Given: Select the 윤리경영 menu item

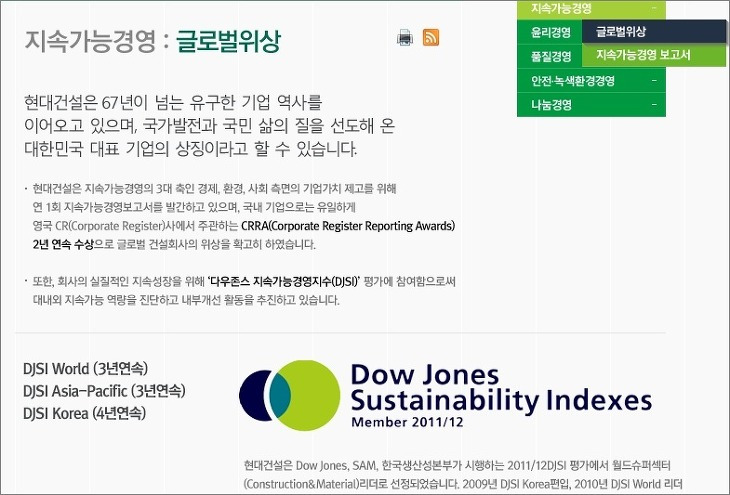Looking at the screenshot, I should [x=551, y=32].
